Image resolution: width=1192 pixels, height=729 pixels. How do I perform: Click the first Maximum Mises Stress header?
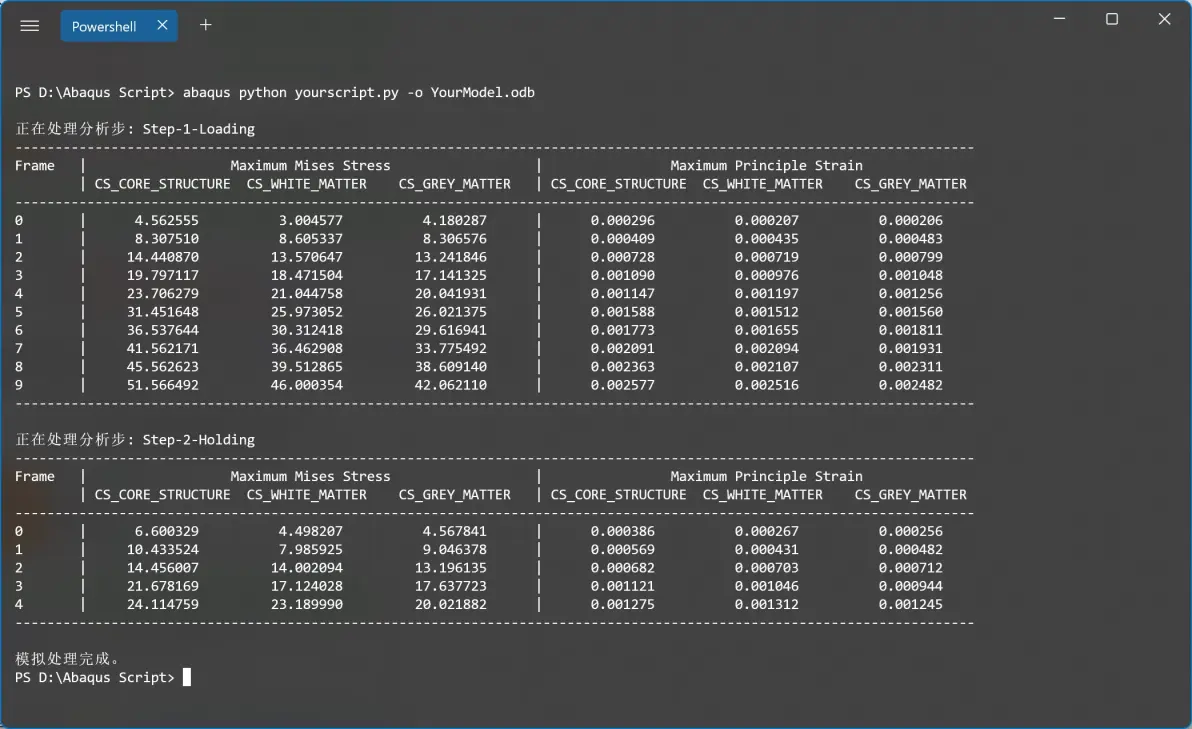pyautogui.click(x=310, y=166)
